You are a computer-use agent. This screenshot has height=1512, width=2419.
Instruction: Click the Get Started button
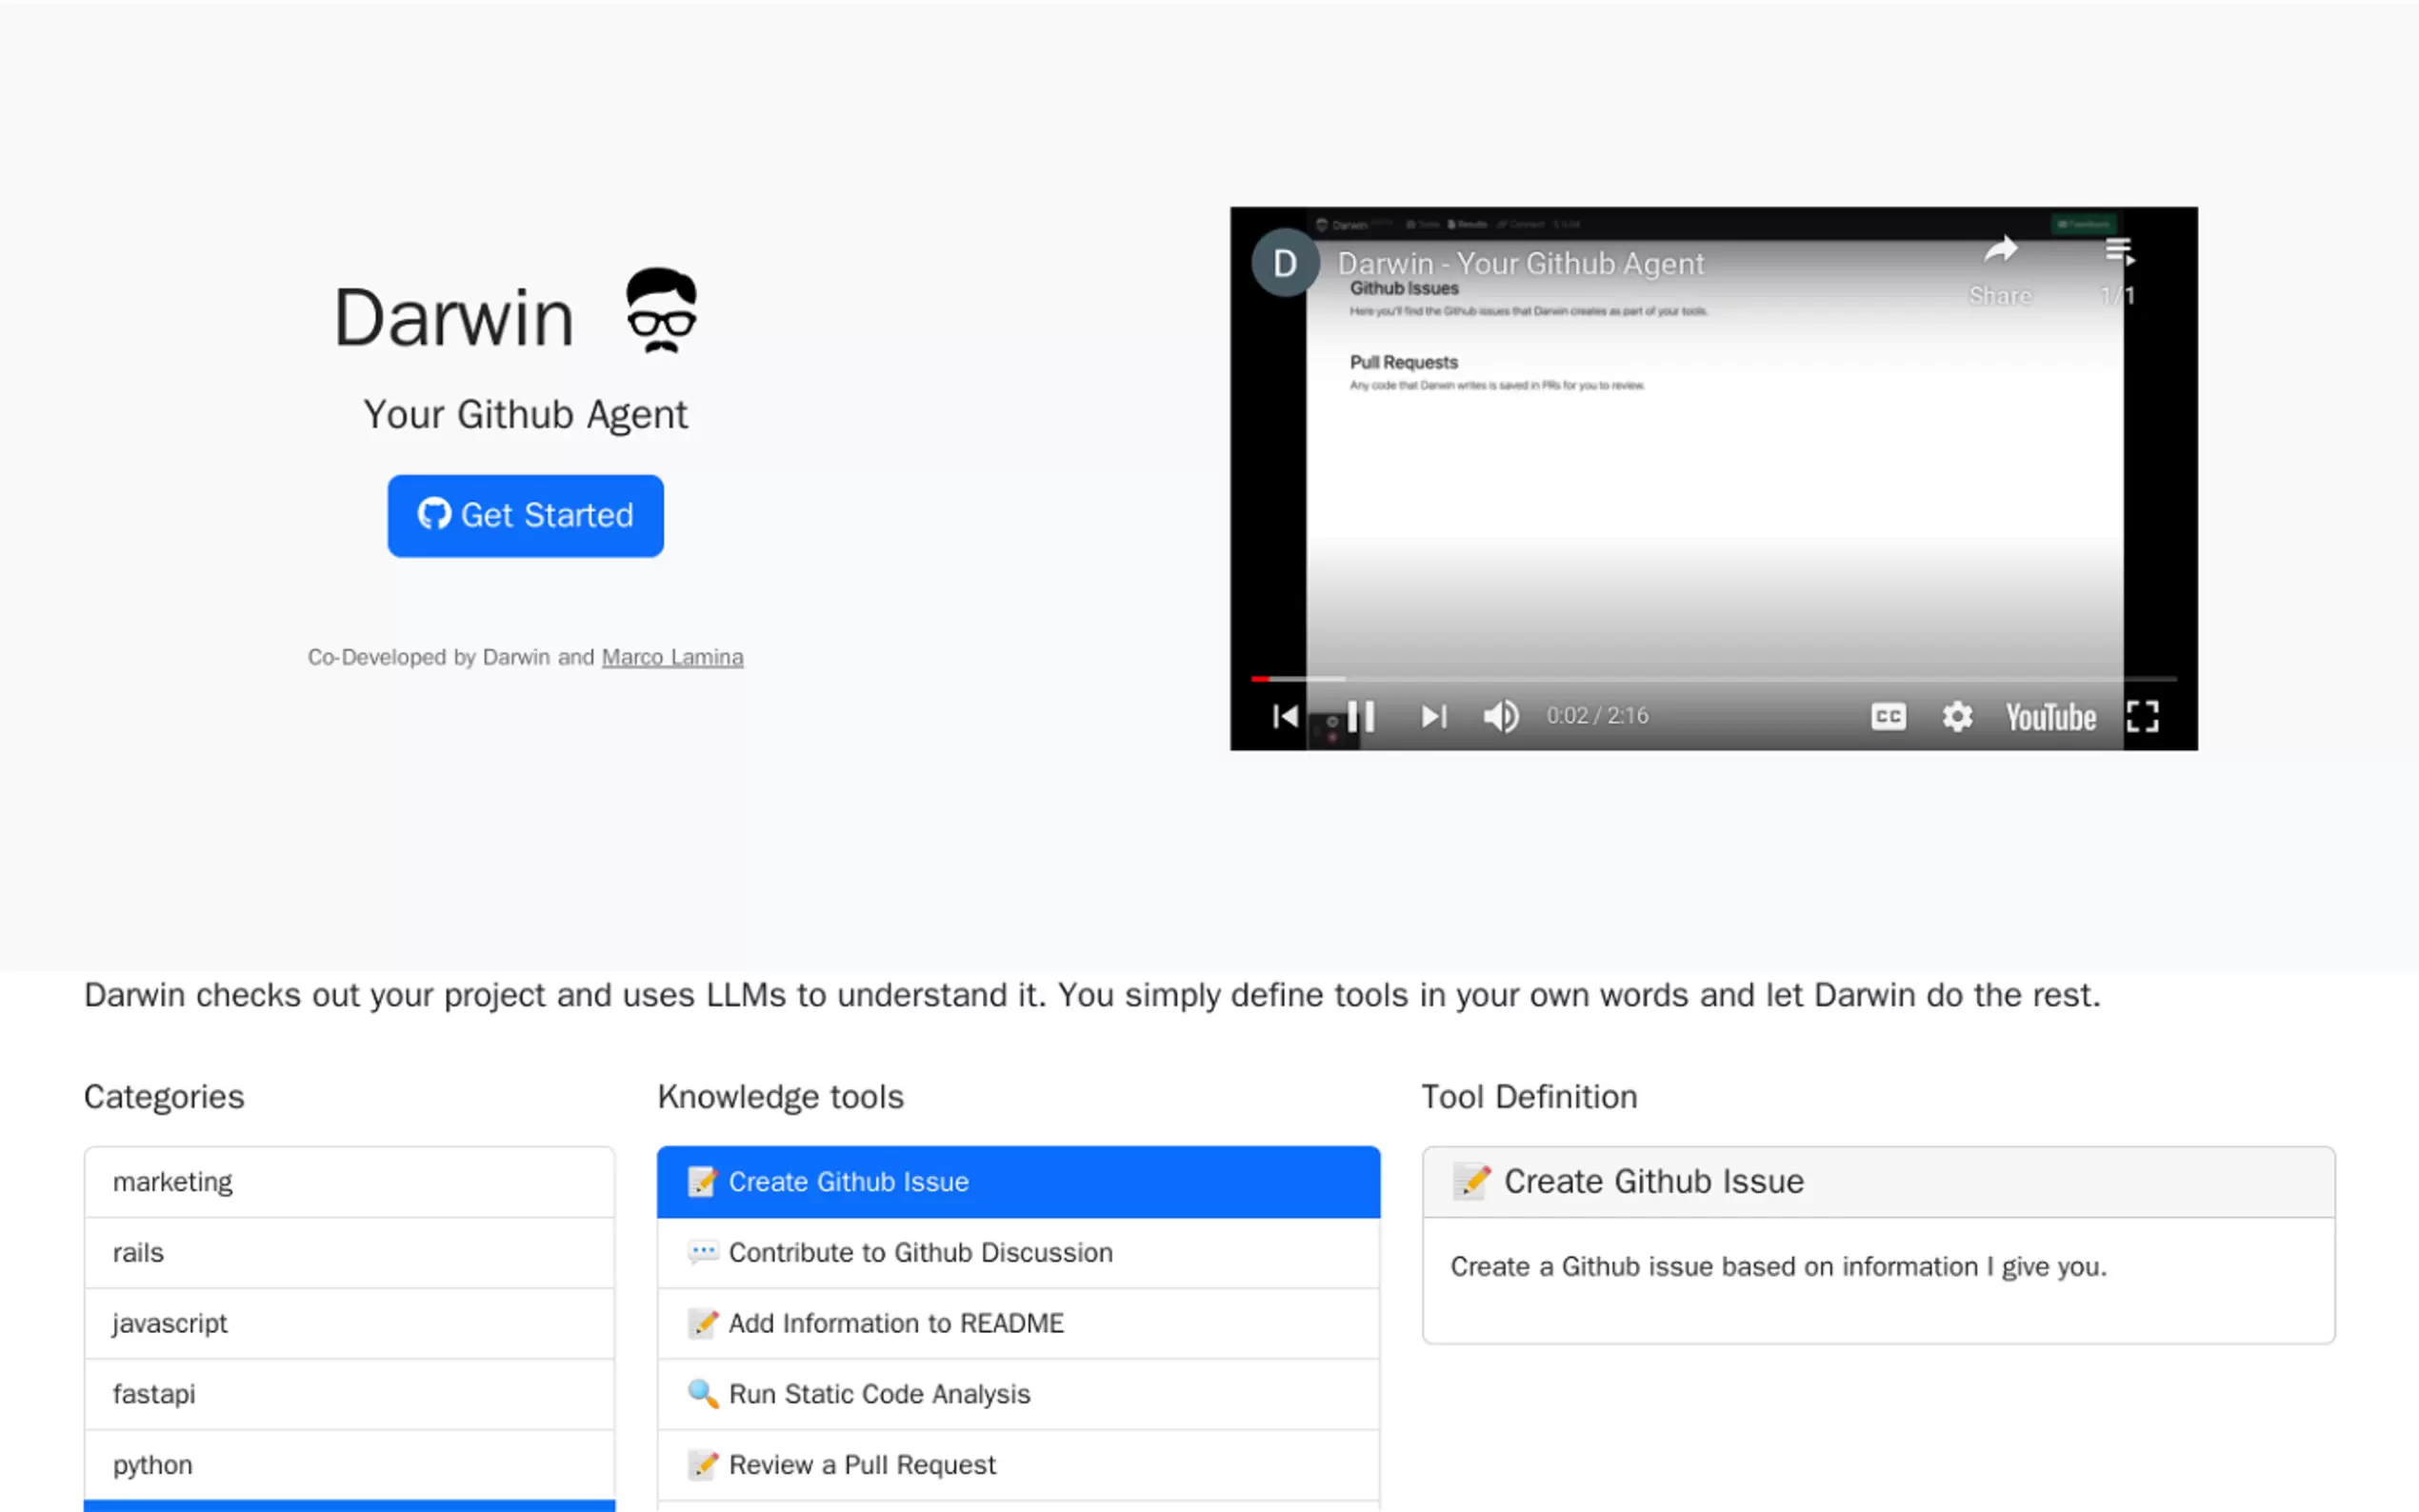[525, 515]
